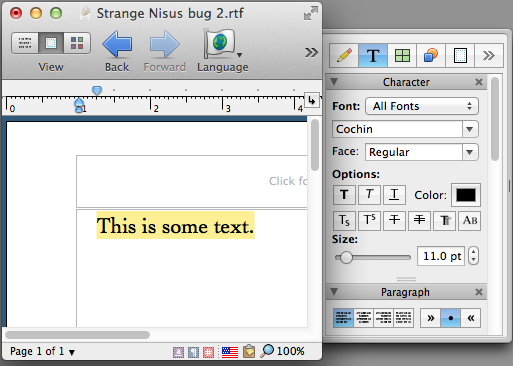Screen dimensions: 513x366
Task: Click the US flag language status icon
Action: [230, 352]
